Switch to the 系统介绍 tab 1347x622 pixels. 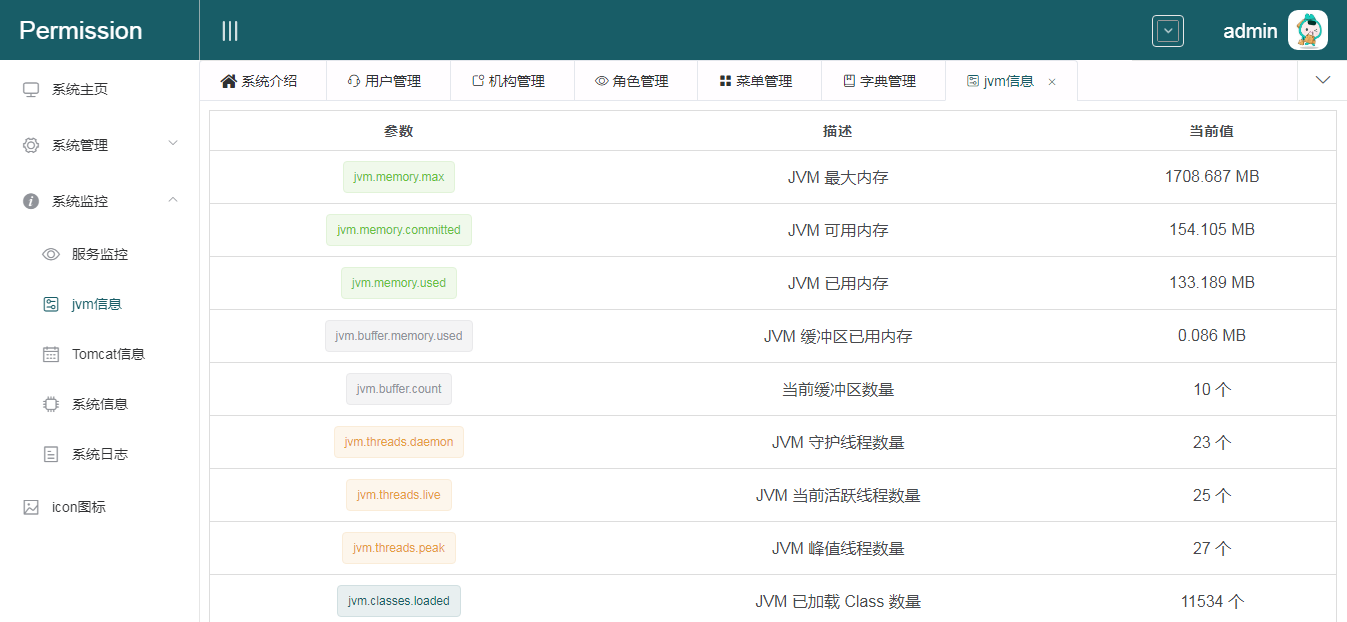tap(264, 81)
